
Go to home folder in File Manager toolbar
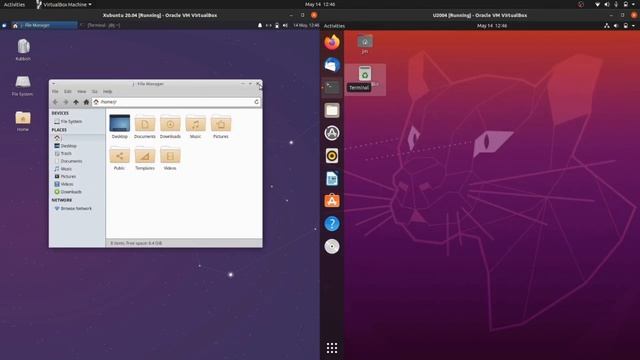tap(86, 102)
